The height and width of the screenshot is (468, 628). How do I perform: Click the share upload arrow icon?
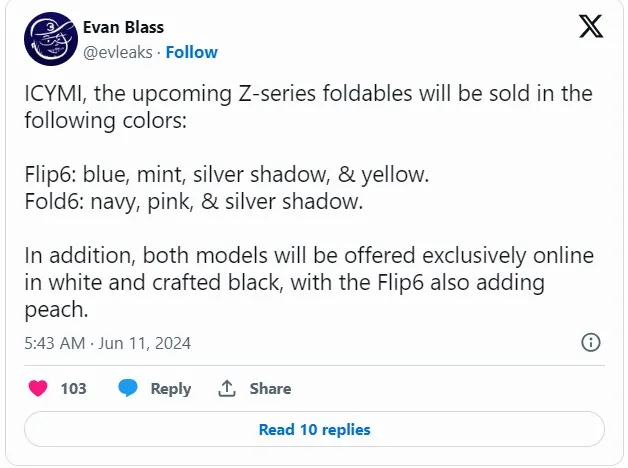227,388
